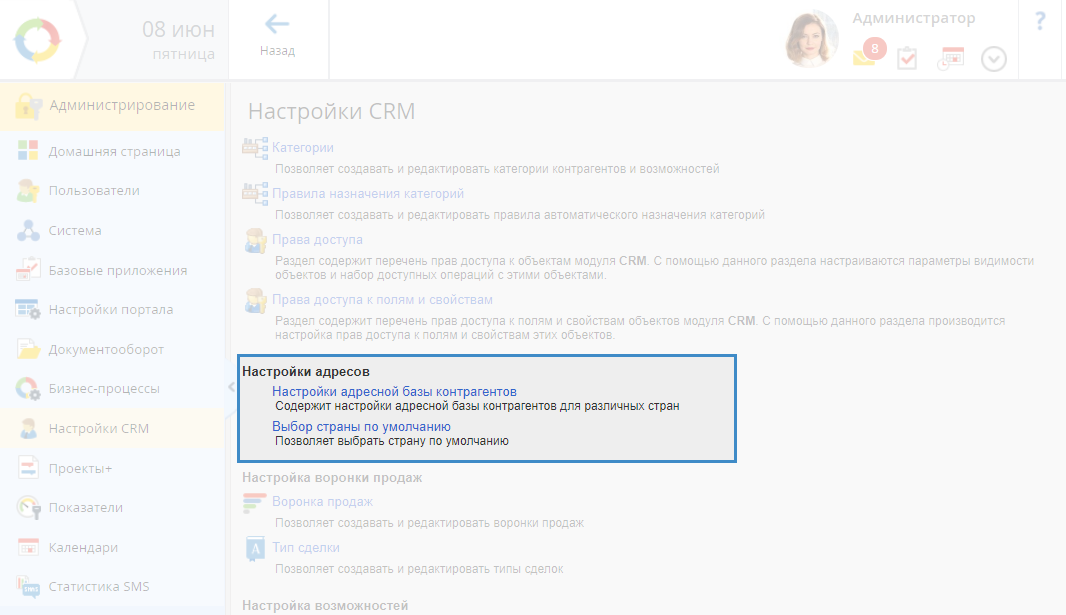Click the Пользователи sidebar icon
This screenshot has height=615, width=1066.
click(x=28, y=191)
